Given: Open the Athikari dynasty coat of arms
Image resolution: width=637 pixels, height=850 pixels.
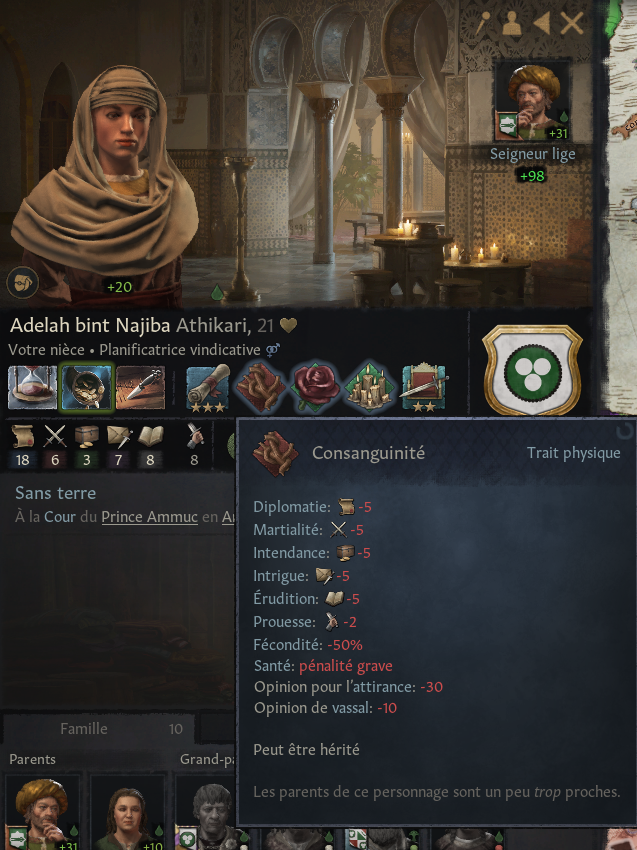Looking at the screenshot, I should pos(532,370).
